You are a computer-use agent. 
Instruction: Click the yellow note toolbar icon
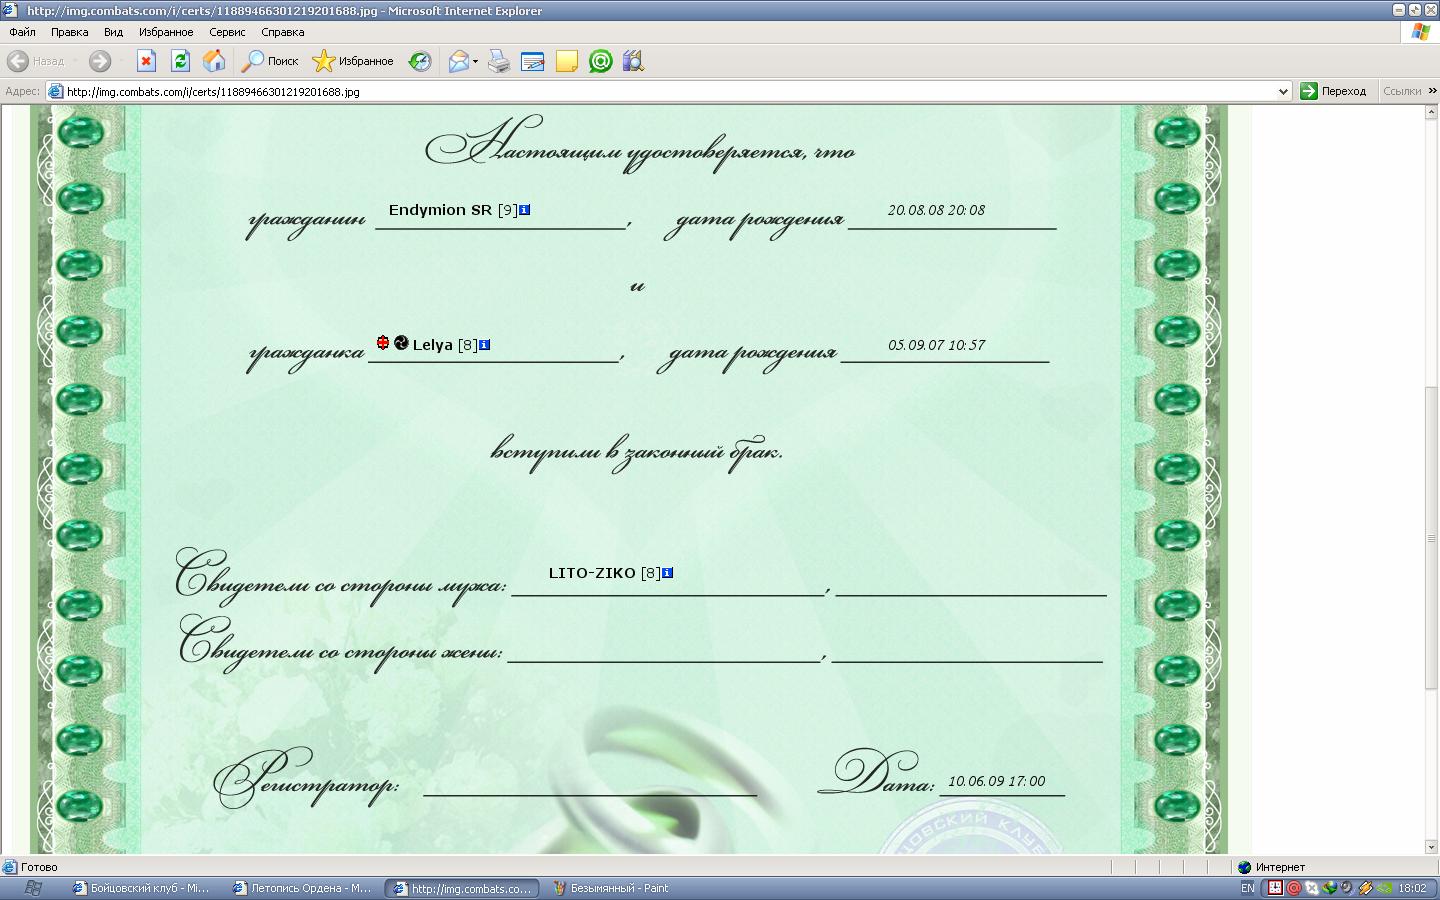click(566, 61)
